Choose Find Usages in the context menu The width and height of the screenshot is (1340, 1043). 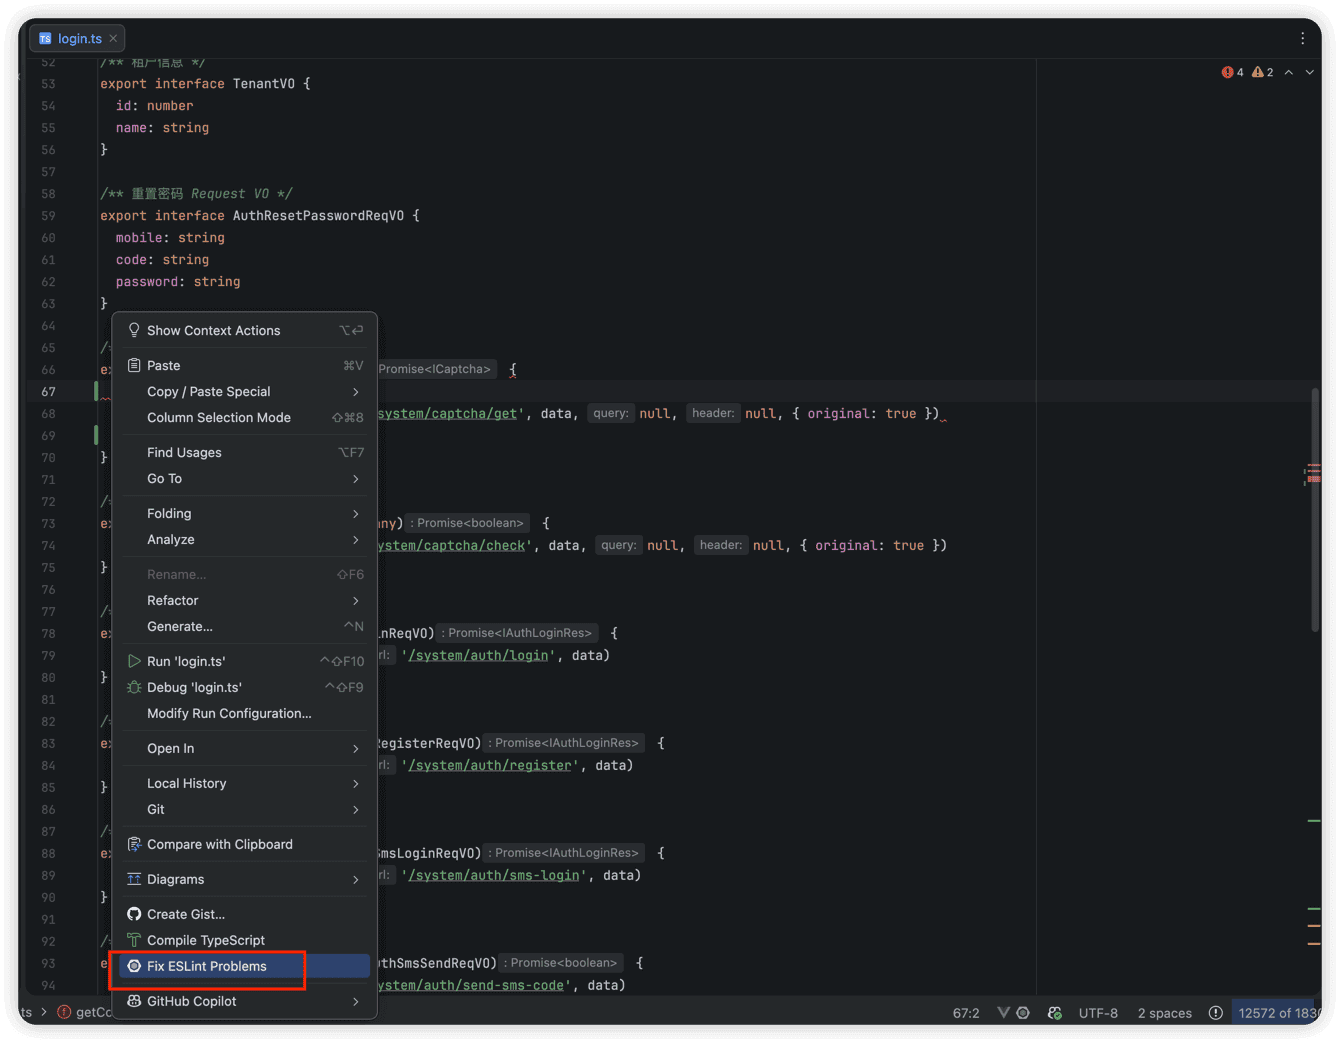245,452
